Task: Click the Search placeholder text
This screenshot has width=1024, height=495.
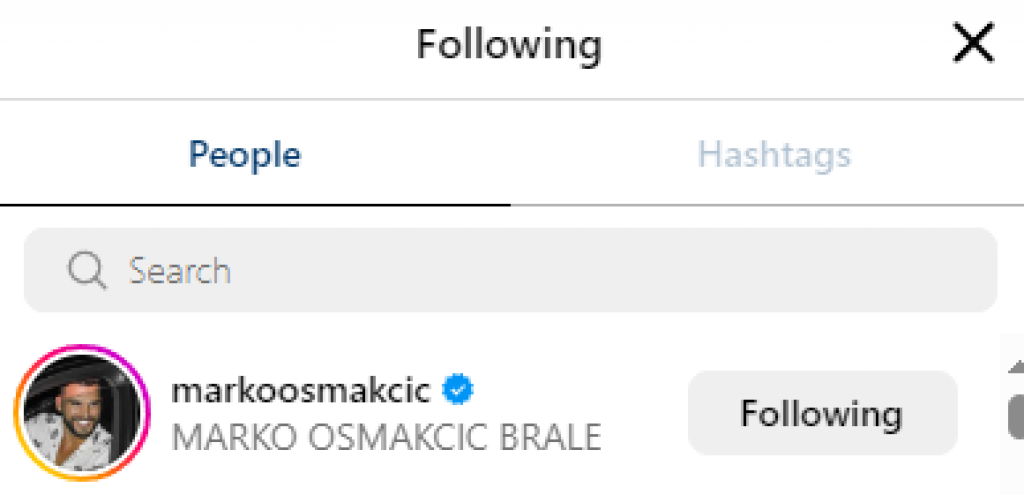Action: [180, 271]
